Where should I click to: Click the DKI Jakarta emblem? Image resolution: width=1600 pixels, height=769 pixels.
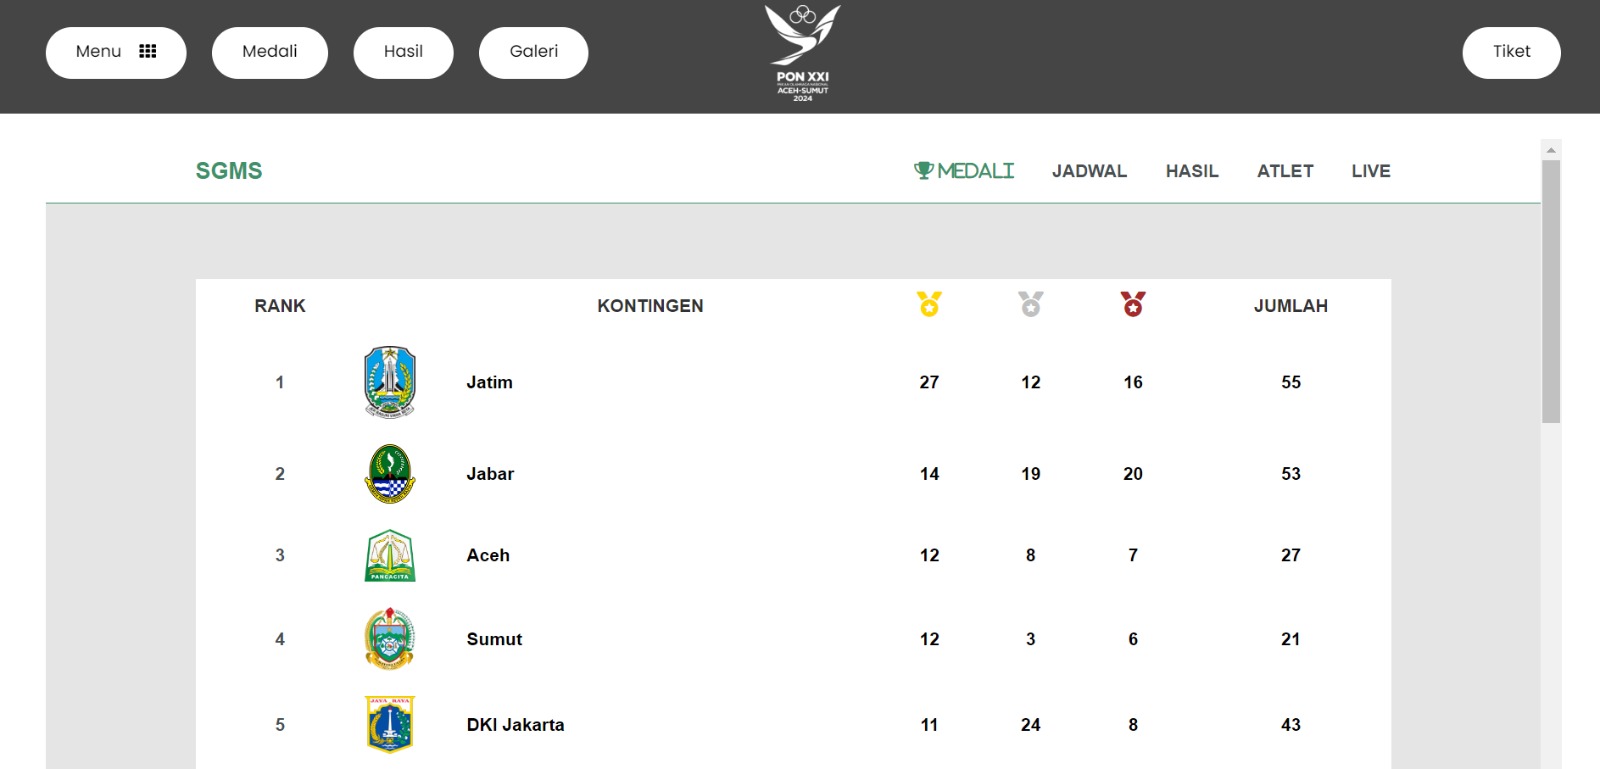tap(390, 724)
